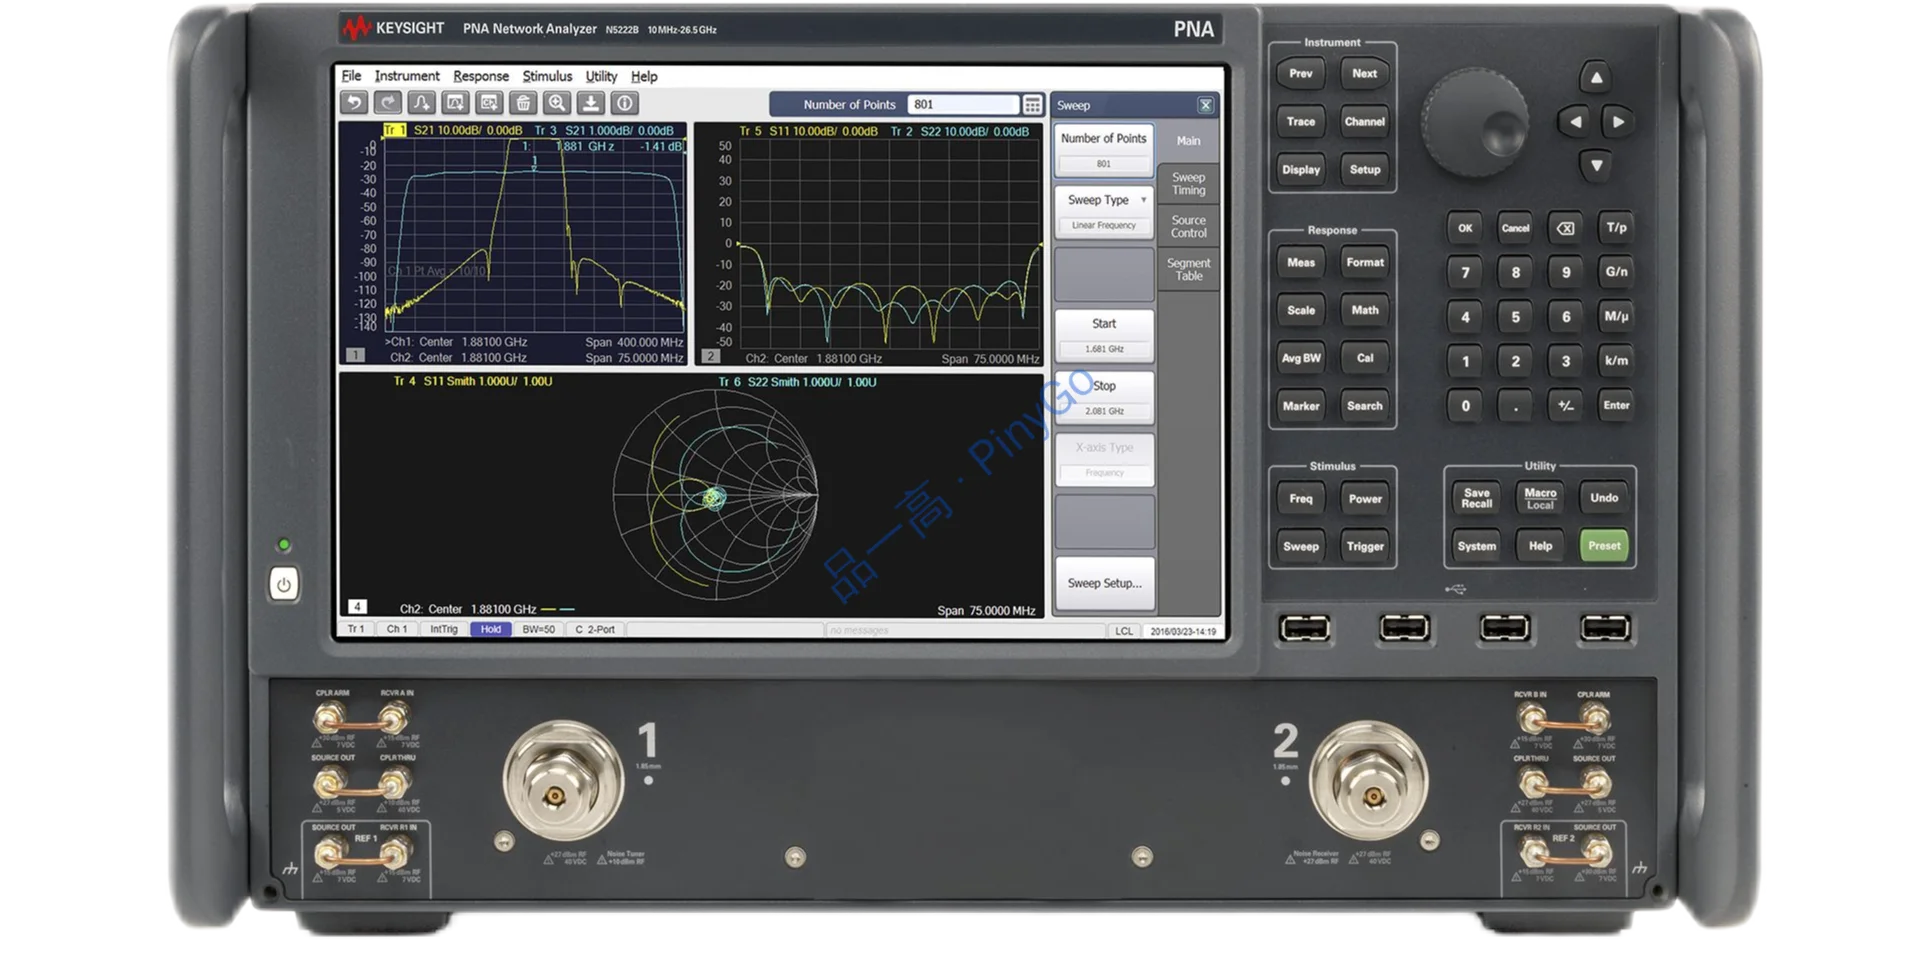
Task: Click the Channel hardware key
Action: point(1365,122)
